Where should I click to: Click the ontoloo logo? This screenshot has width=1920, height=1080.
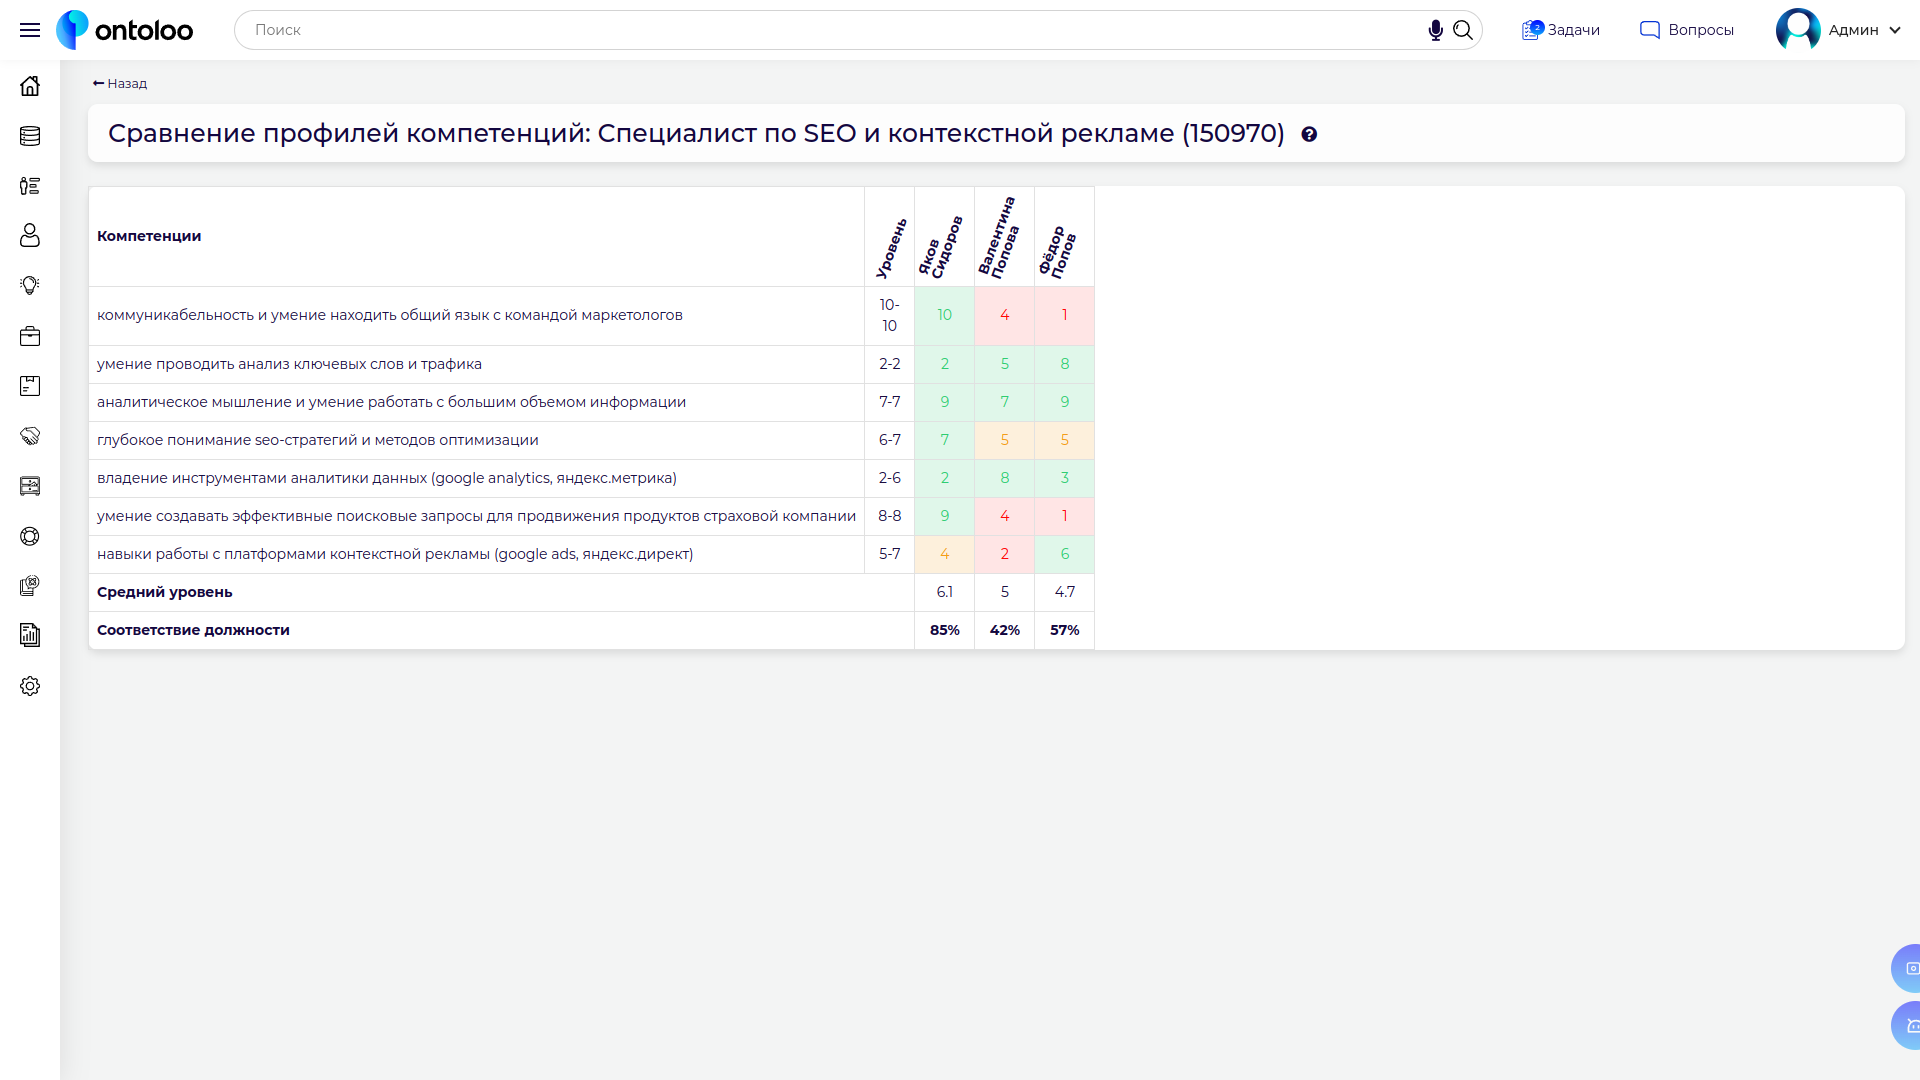[125, 30]
